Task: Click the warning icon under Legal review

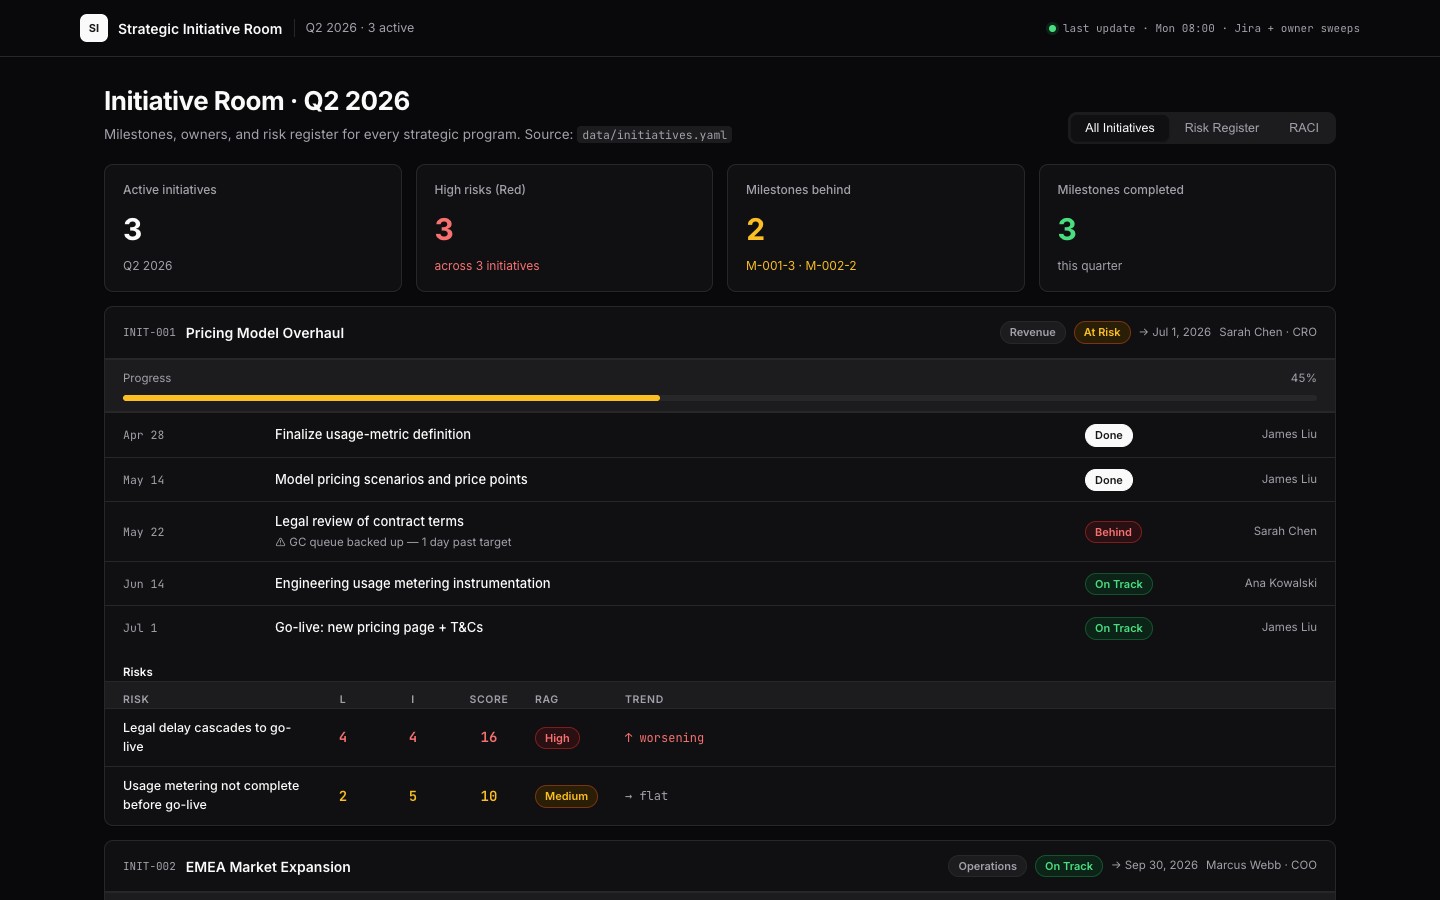Action: click(x=280, y=542)
